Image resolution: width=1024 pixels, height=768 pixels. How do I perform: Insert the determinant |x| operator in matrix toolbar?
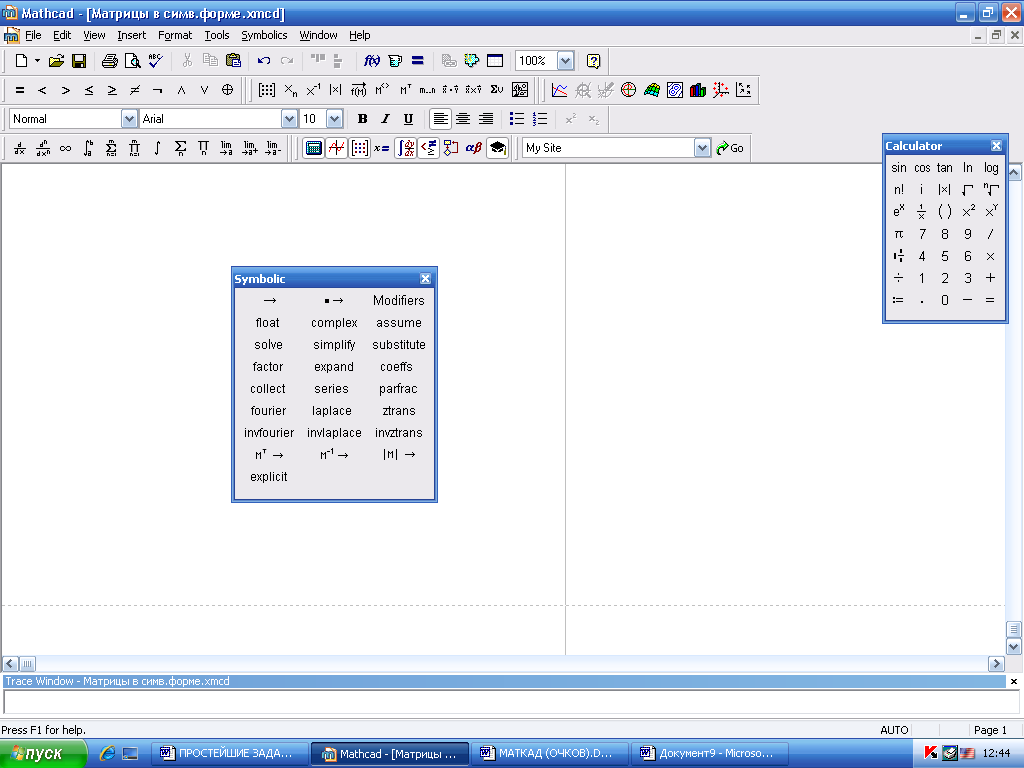(336, 90)
